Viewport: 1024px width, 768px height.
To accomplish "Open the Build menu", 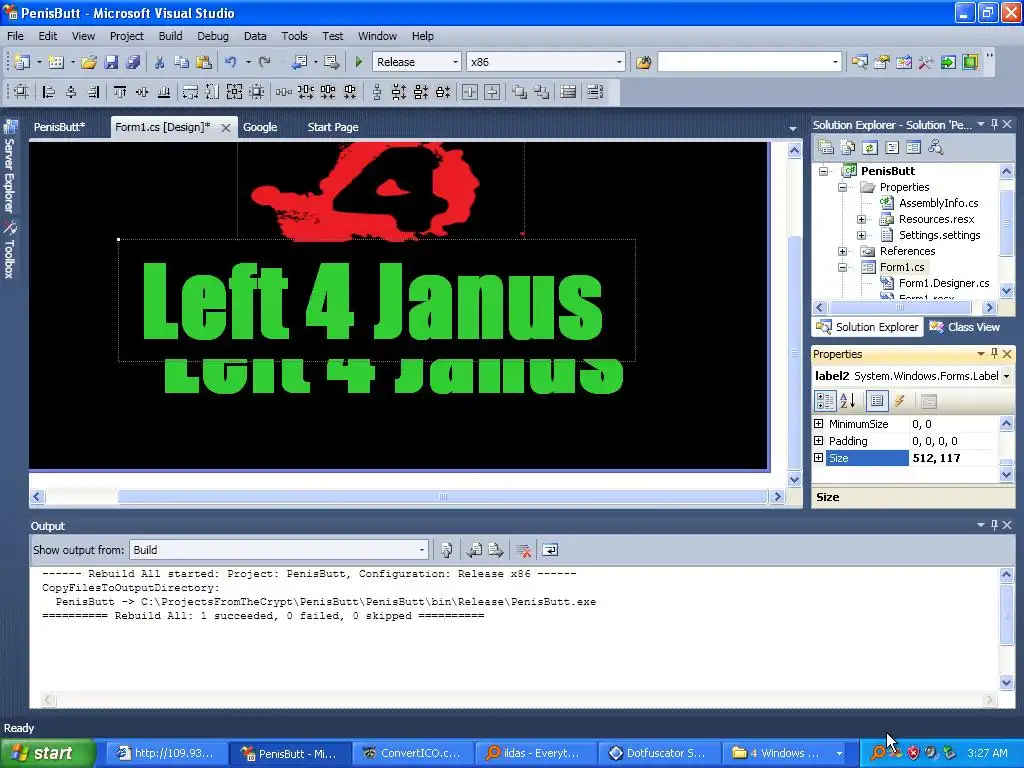I will [170, 36].
